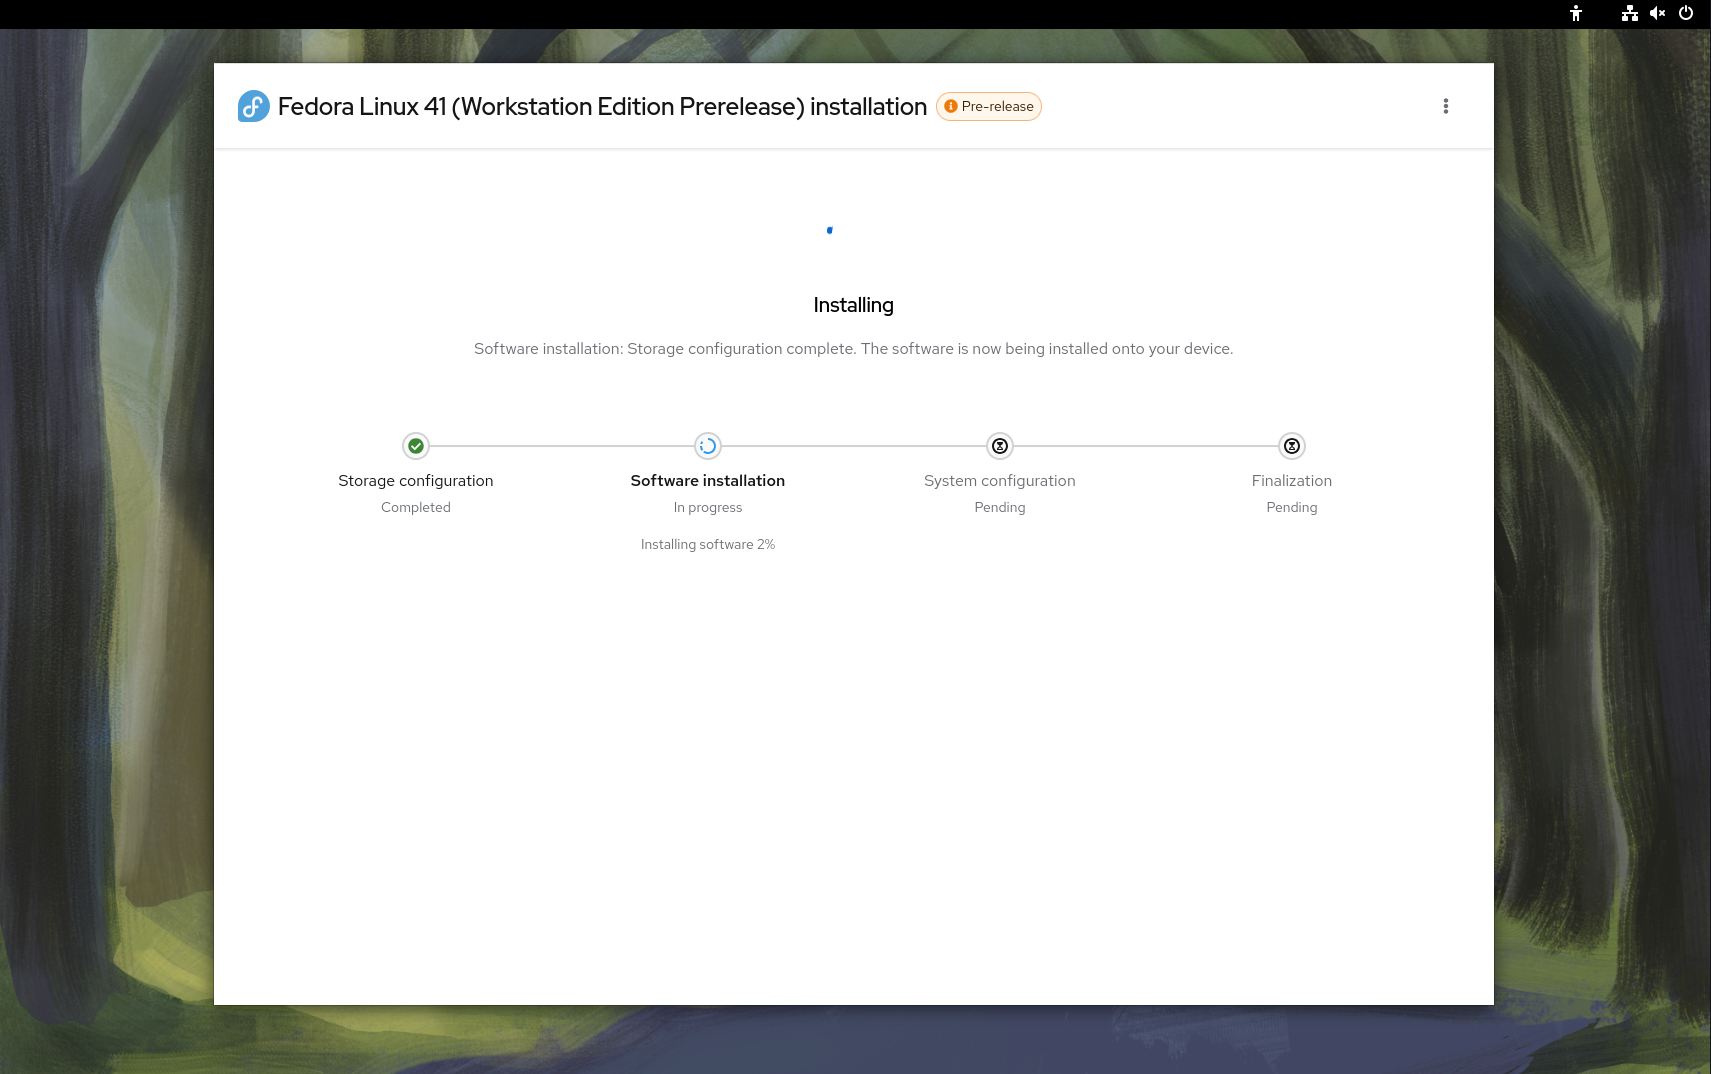The width and height of the screenshot is (1711, 1074).
Task: Select the Finalization step label
Action: tap(1292, 481)
